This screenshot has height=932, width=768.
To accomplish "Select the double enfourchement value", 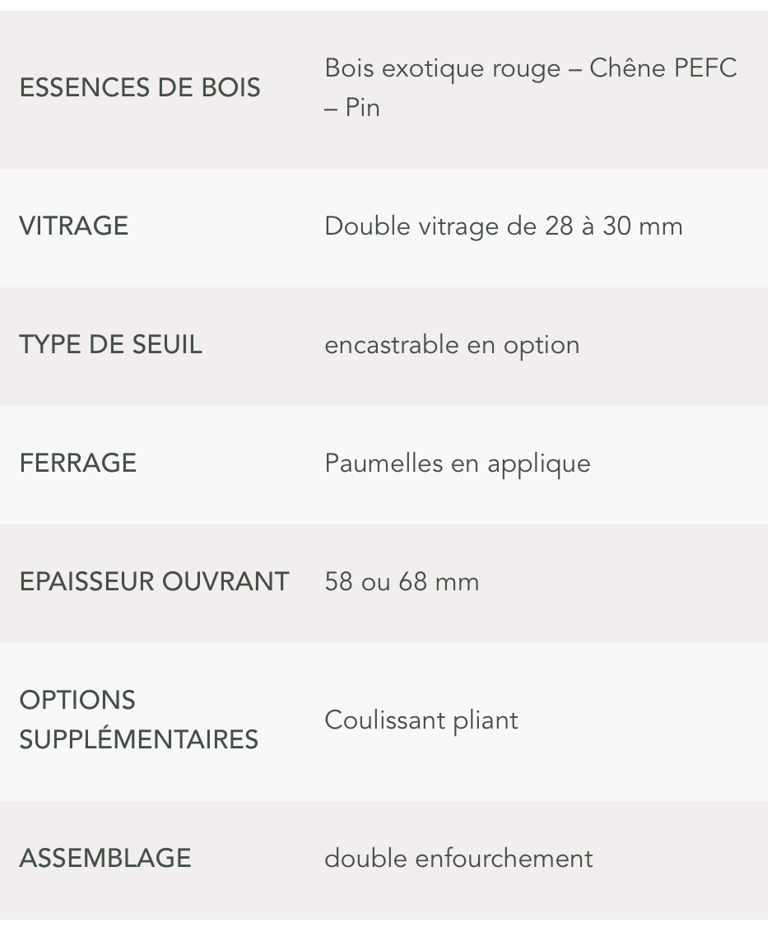I will pos(459,859).
